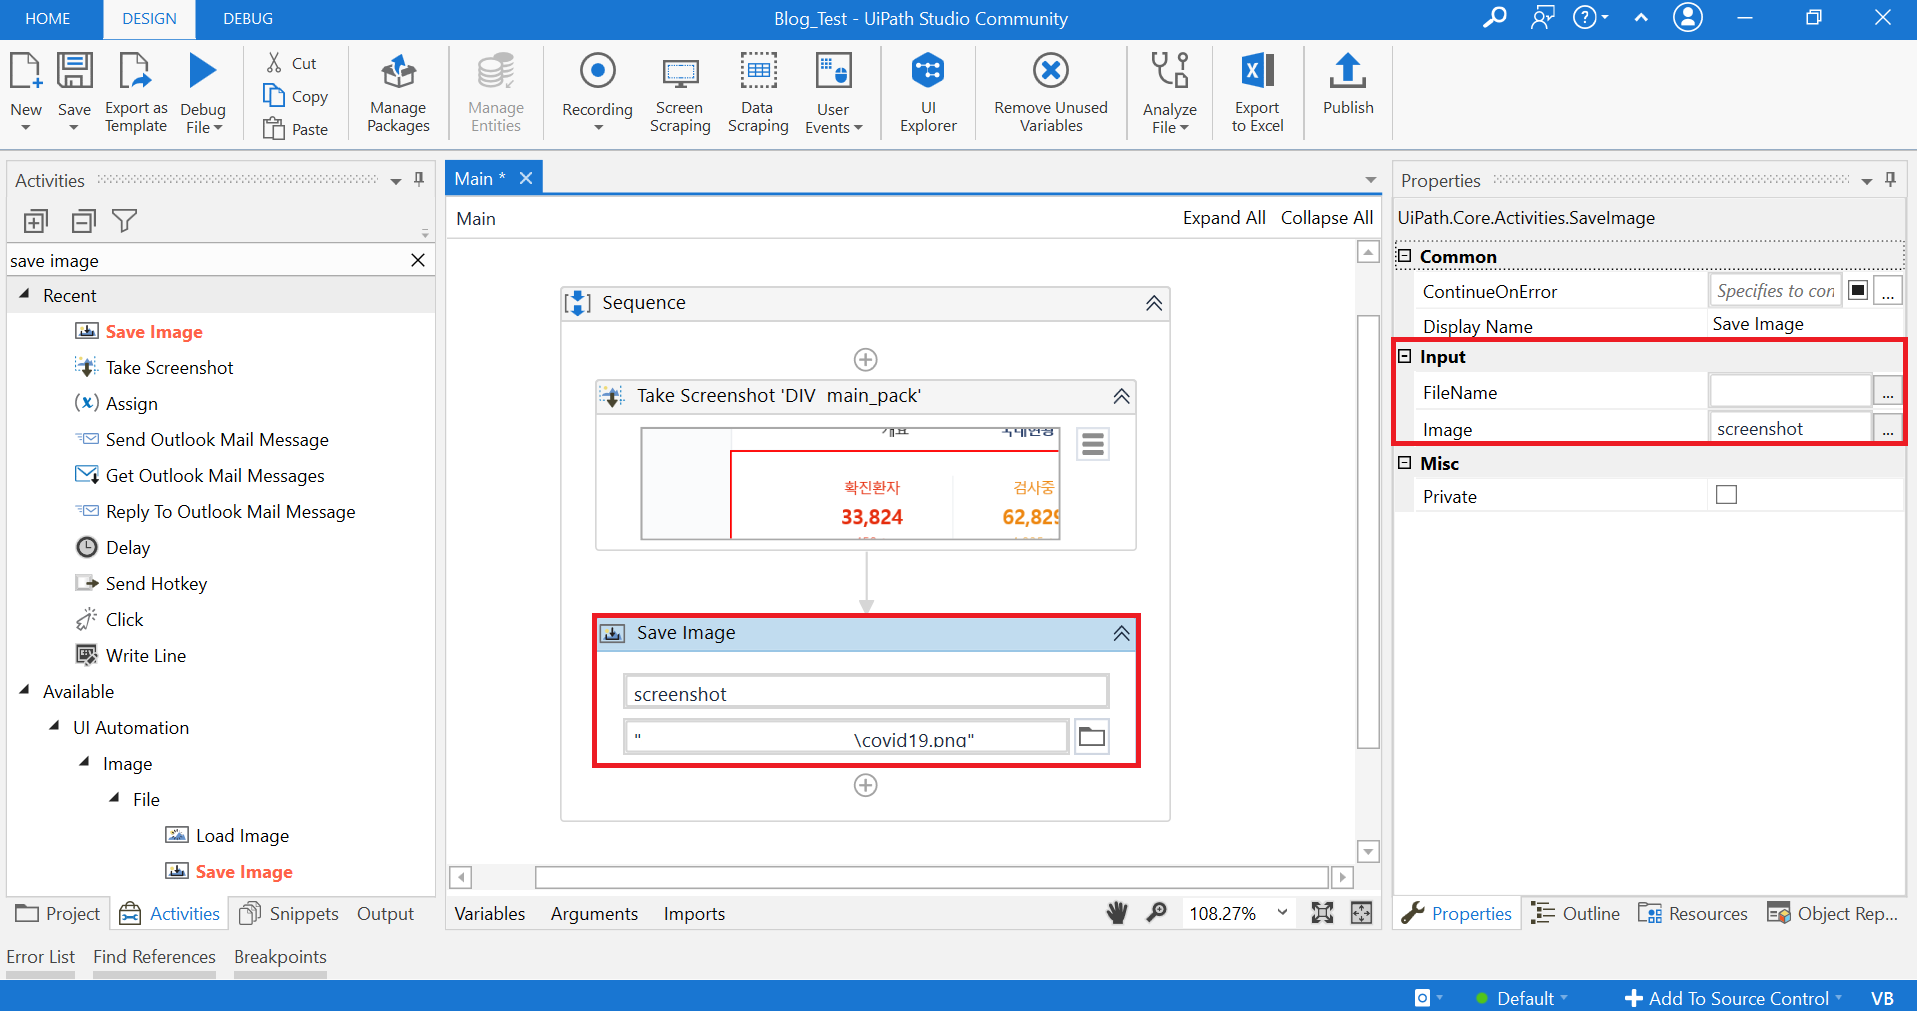1917x1011 pixels.
Task: Click the title bar search magnifier icon
Action: [x=1495, y=18]
